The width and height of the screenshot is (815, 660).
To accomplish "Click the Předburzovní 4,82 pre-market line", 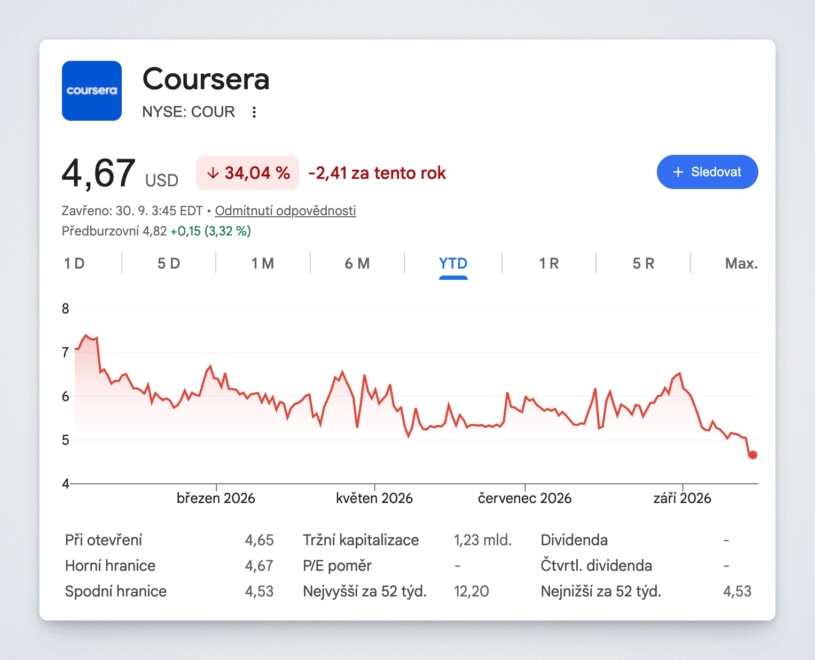I will pos(156,231).
